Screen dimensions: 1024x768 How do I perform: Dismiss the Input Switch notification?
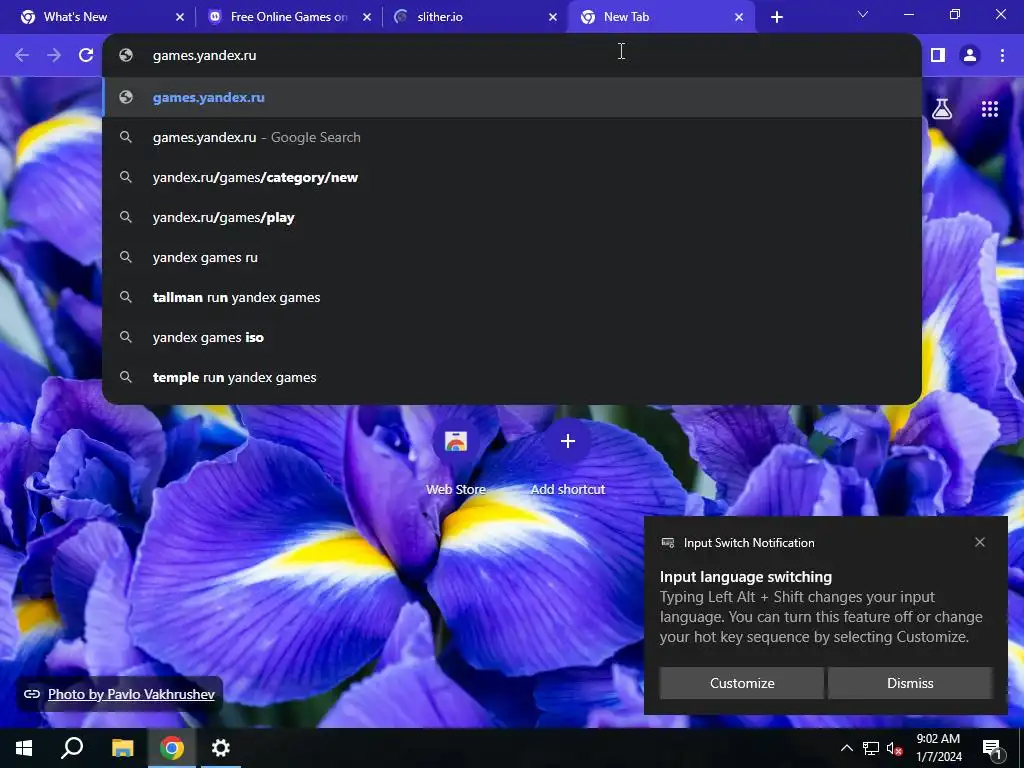coord(910,683)
